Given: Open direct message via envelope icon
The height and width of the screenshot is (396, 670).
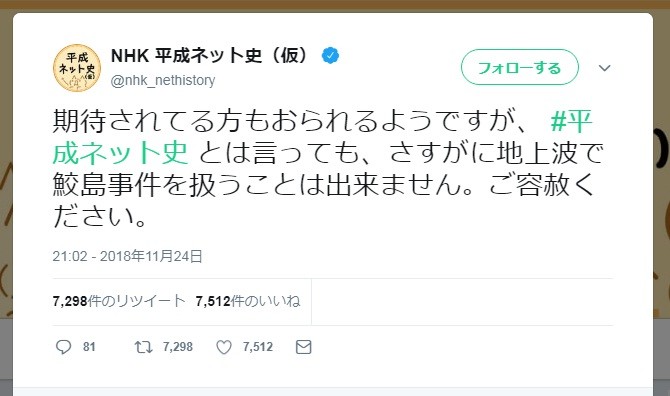Looking at the screenshot, I should (x=303, y=347).
